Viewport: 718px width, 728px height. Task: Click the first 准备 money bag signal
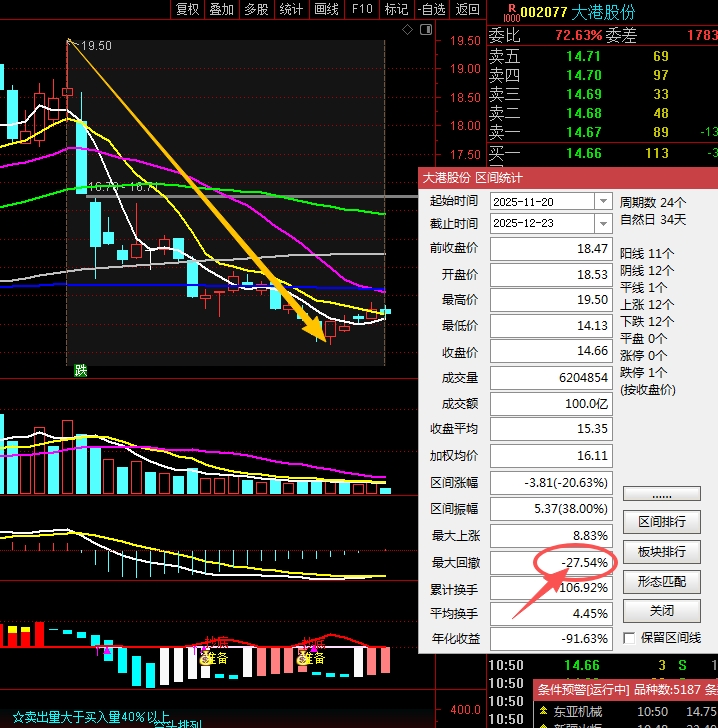[205, 658]
